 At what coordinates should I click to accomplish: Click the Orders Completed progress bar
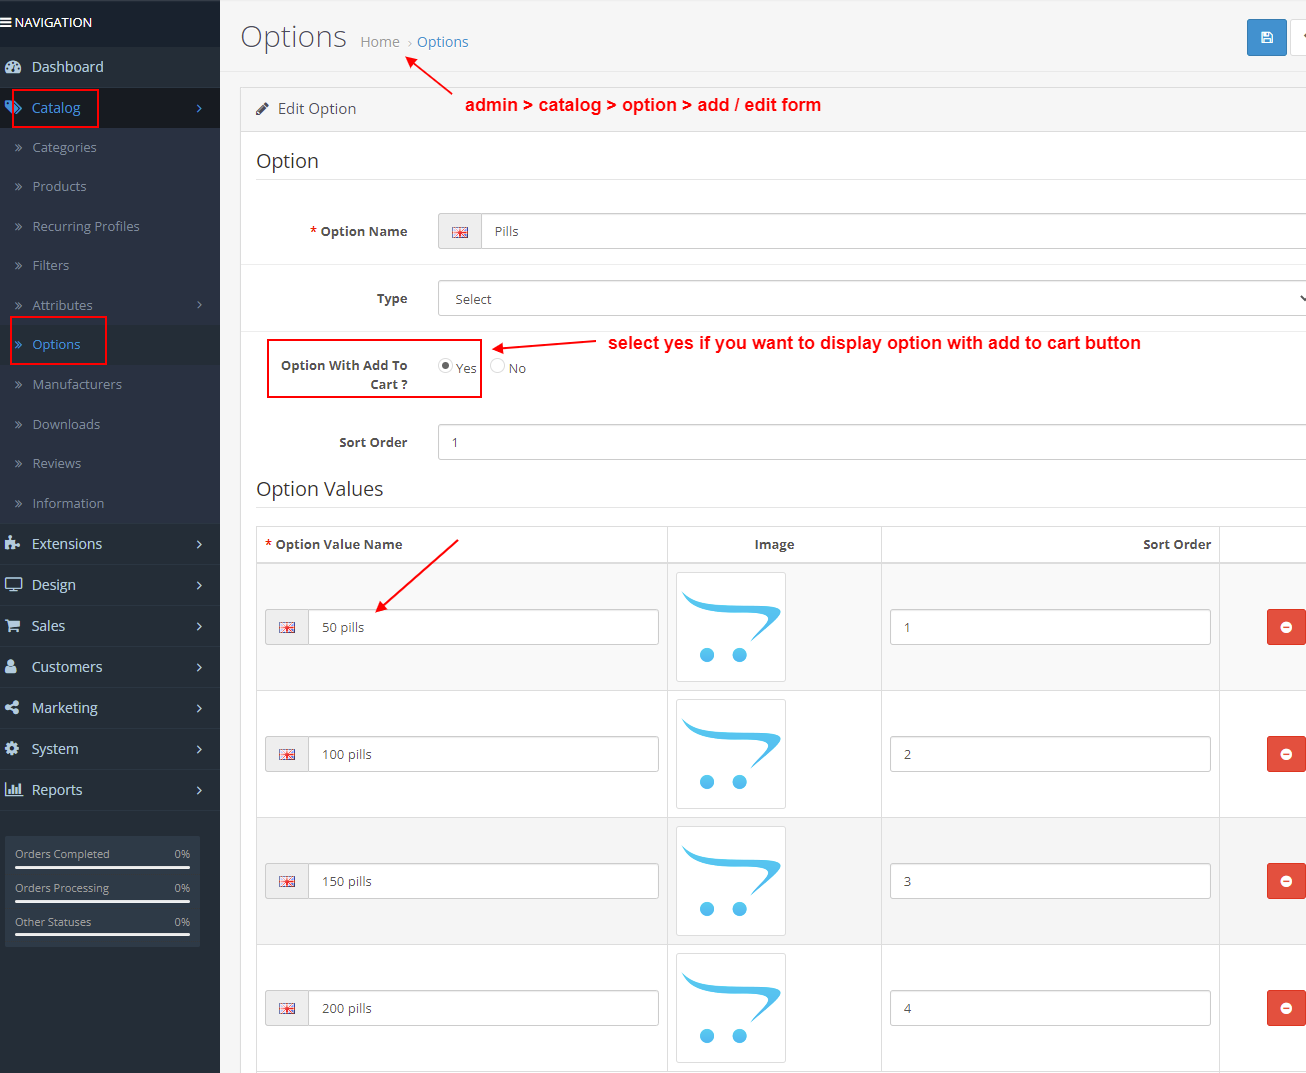coord(100,866)
